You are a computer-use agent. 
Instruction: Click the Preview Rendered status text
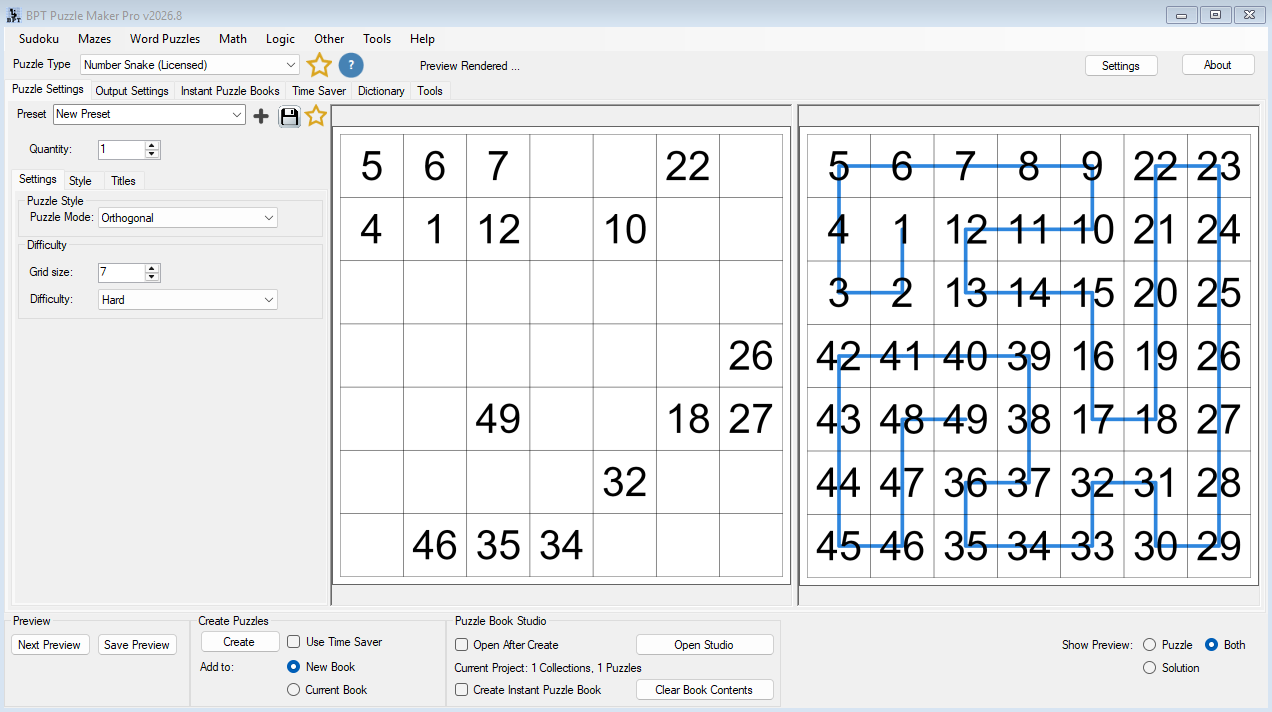(x=470, y=66)
